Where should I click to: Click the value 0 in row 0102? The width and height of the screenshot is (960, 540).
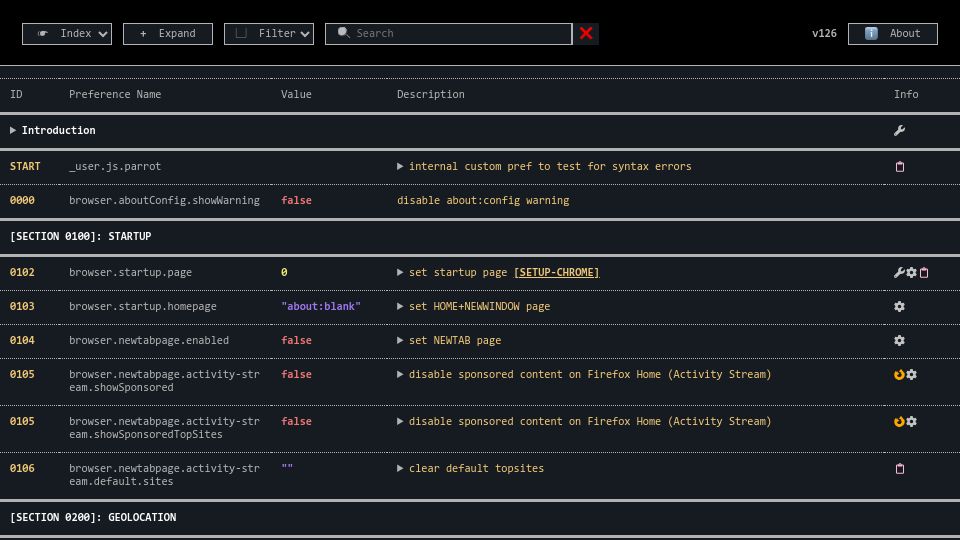click(284, 272)
